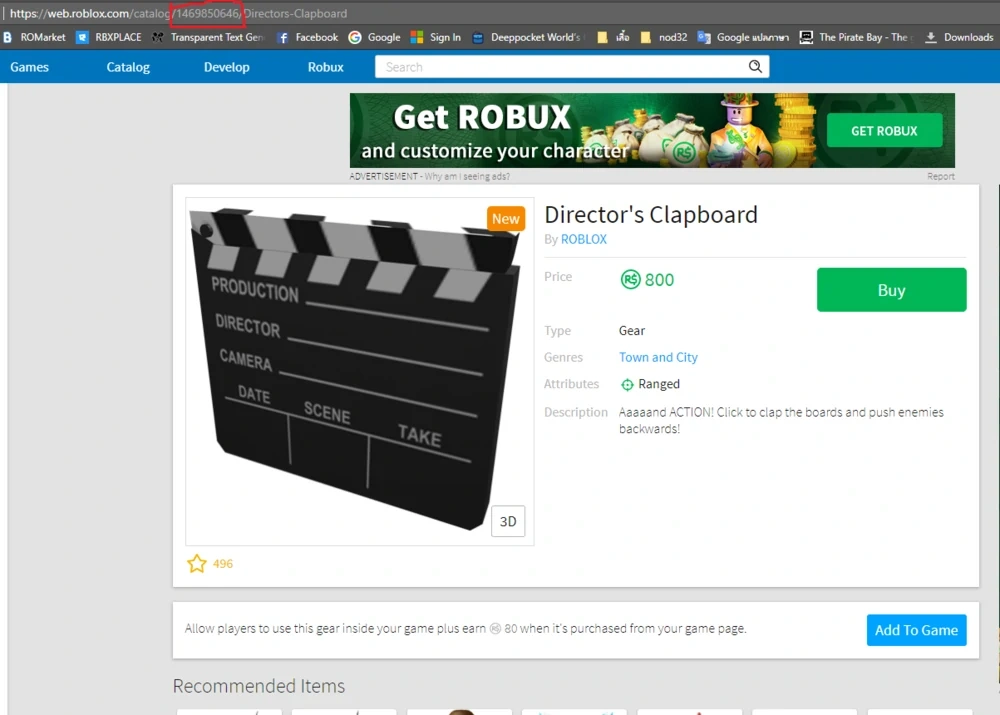The height and width of the screenshot is (715, 1000).
Task: Open the nod32 bookmark folder icon
Action: pos(645,38)
